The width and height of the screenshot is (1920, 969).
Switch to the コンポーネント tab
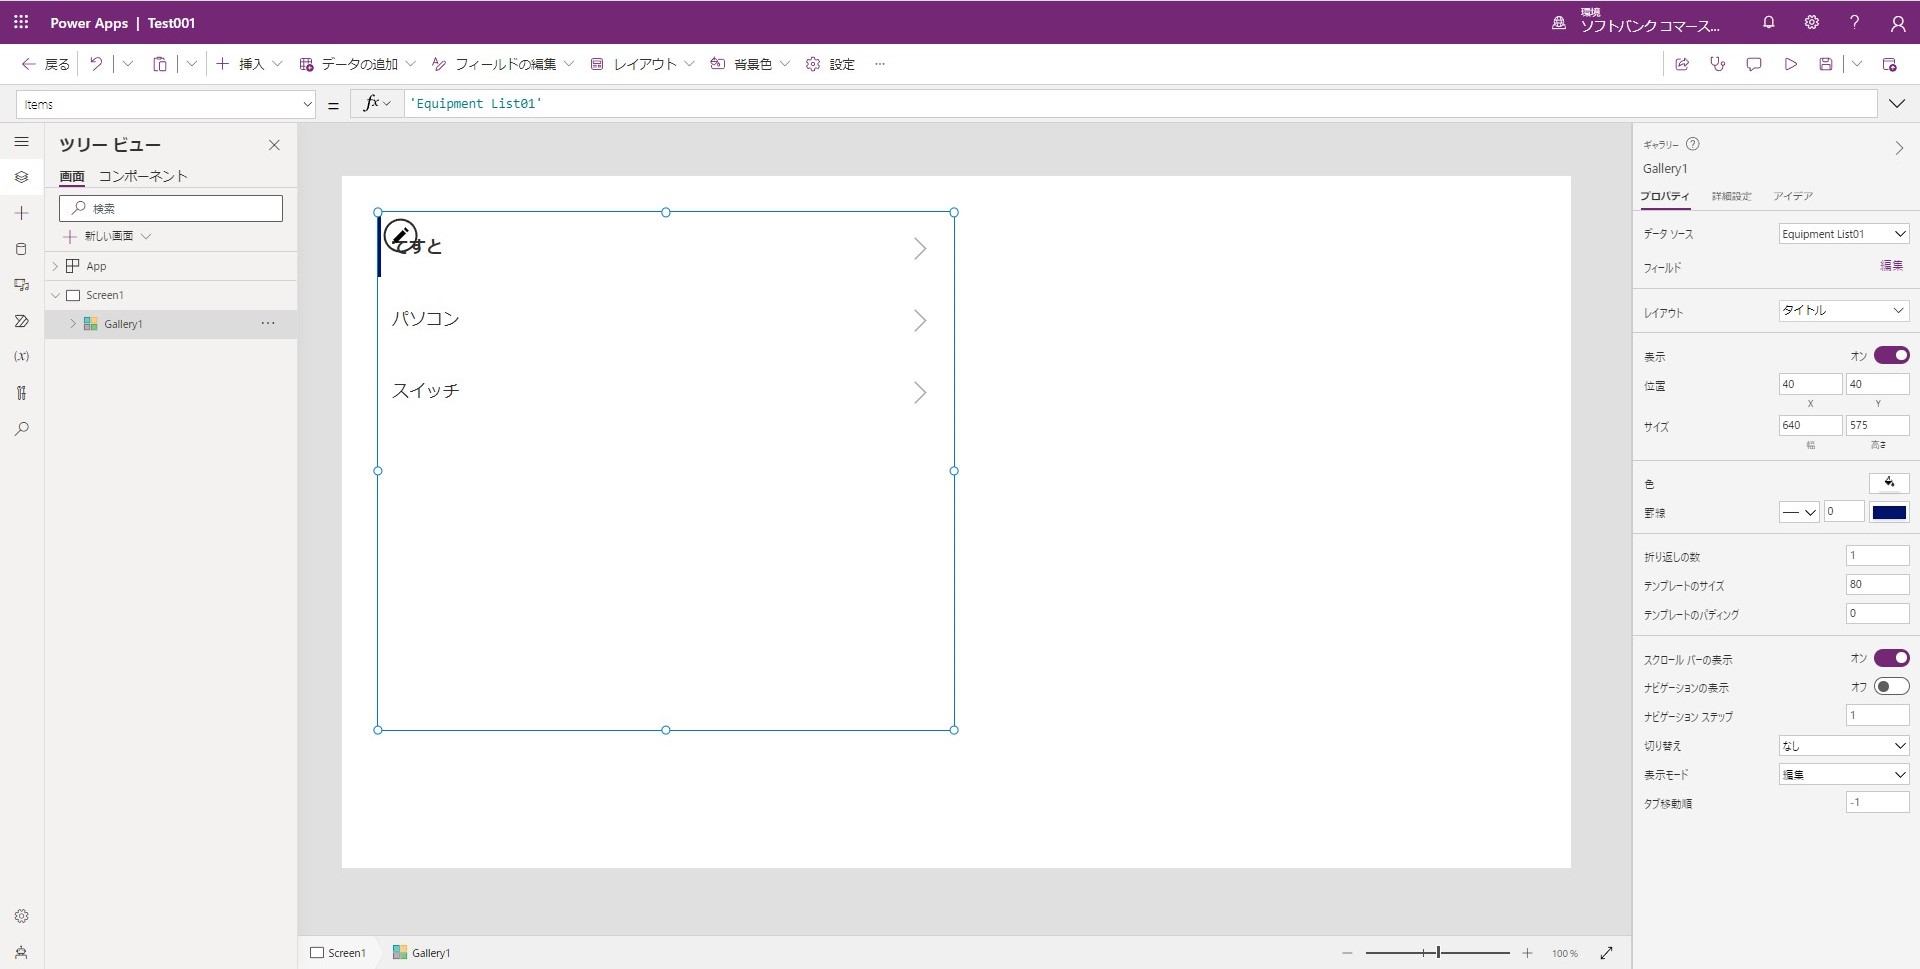[143, 176]
